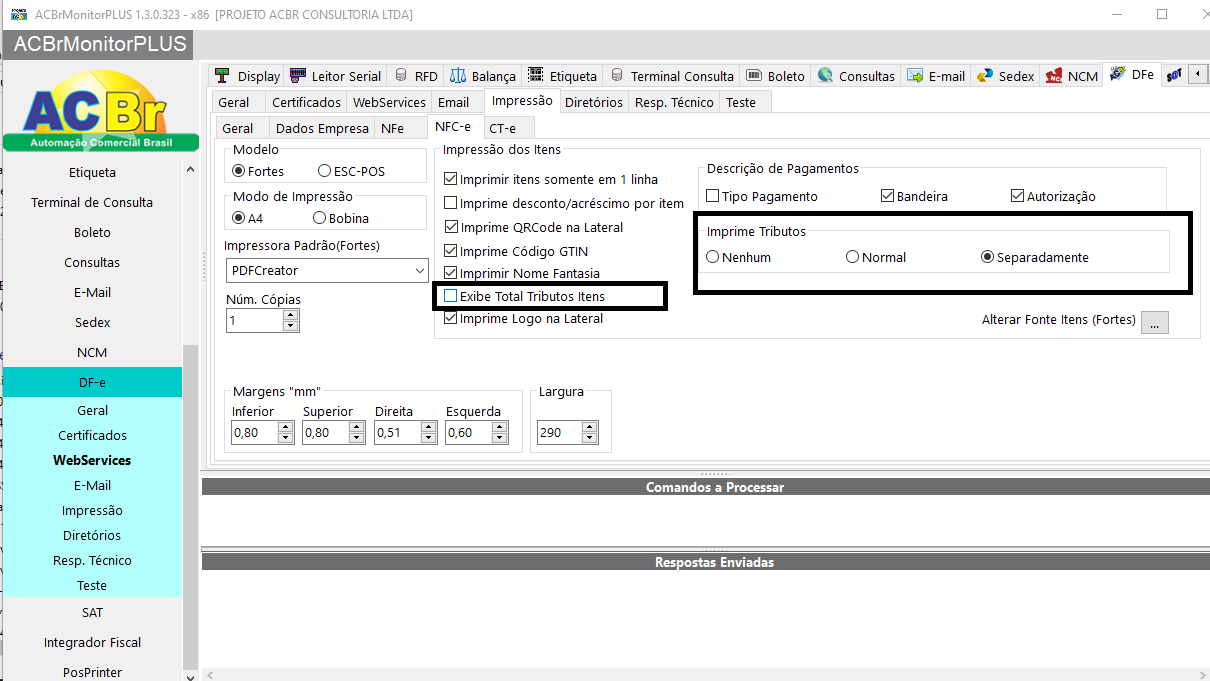
Task: Decrease Direita margin value
Action: coord(429,438)
